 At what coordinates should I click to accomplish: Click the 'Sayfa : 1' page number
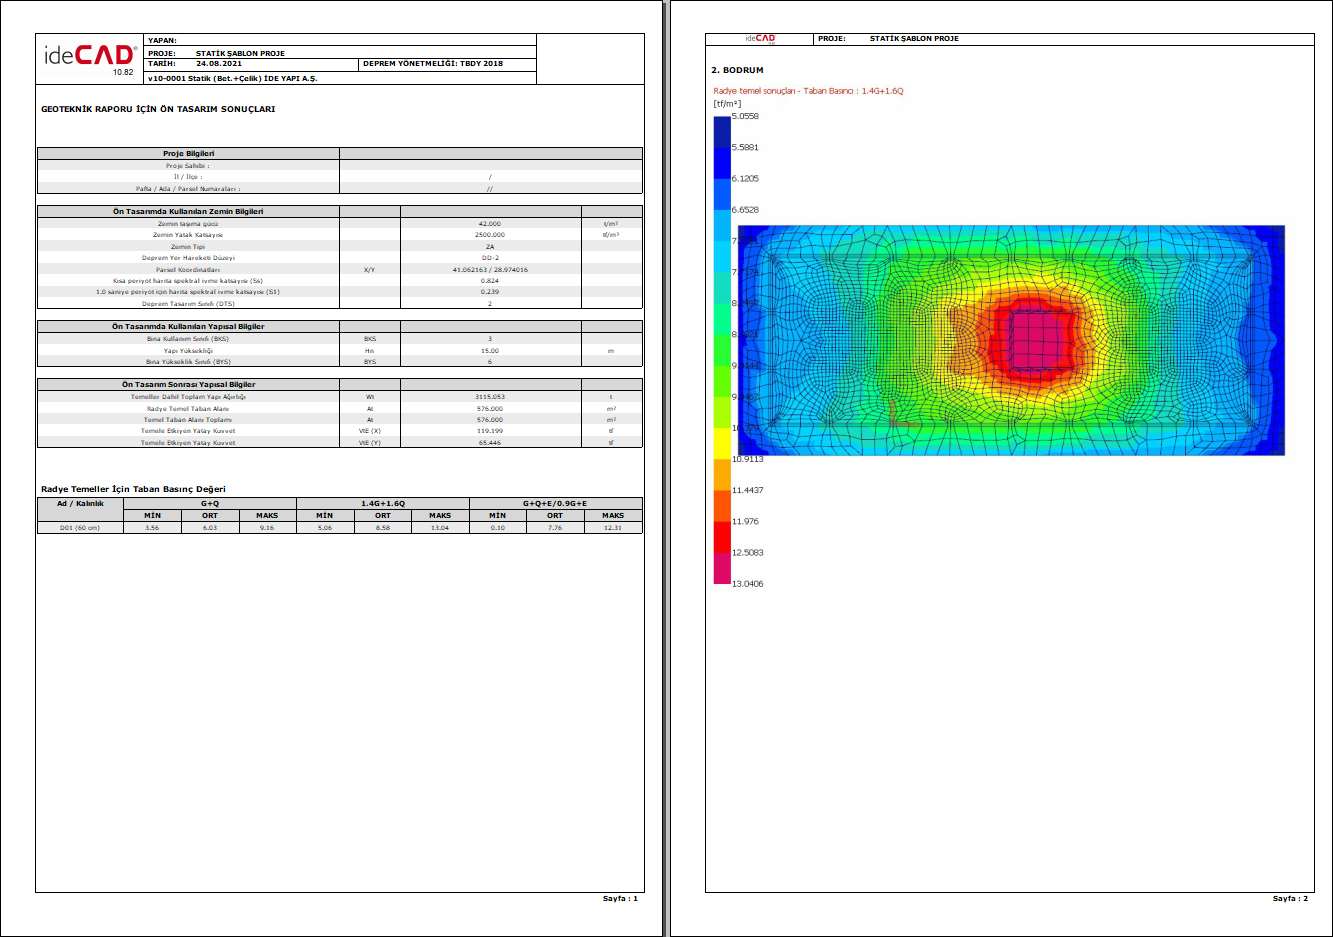pos(620,898)
